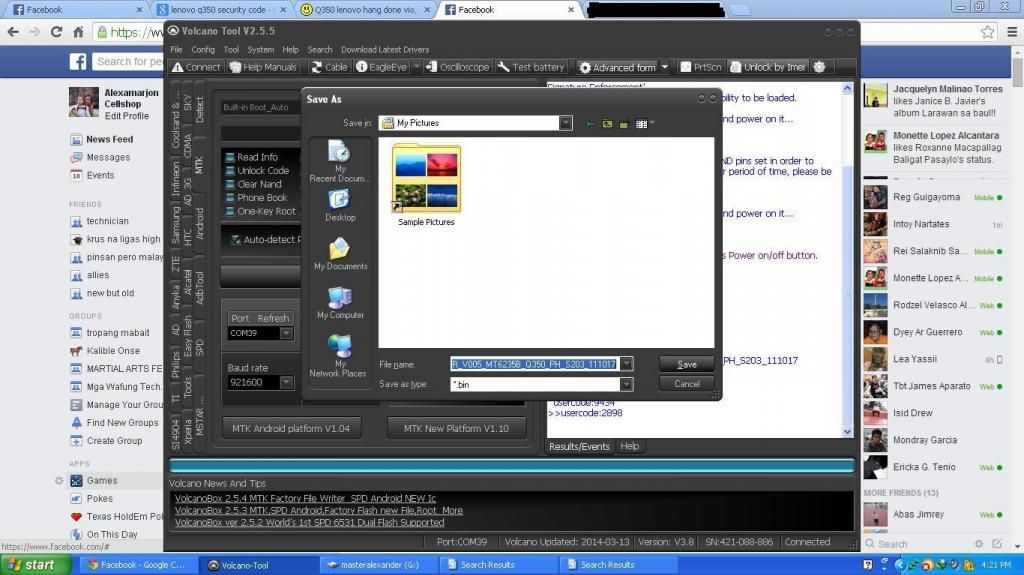
Task: Expand the Save in folder dropdown
Action: pyautogui.click(x=566, y=123)
